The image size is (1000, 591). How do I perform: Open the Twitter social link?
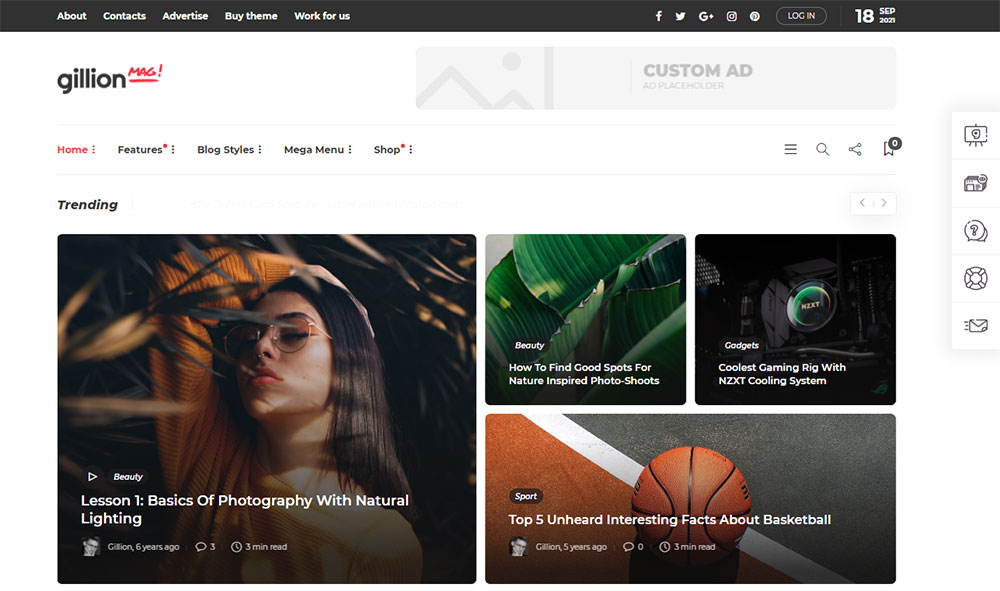click(x=680, y=16)
